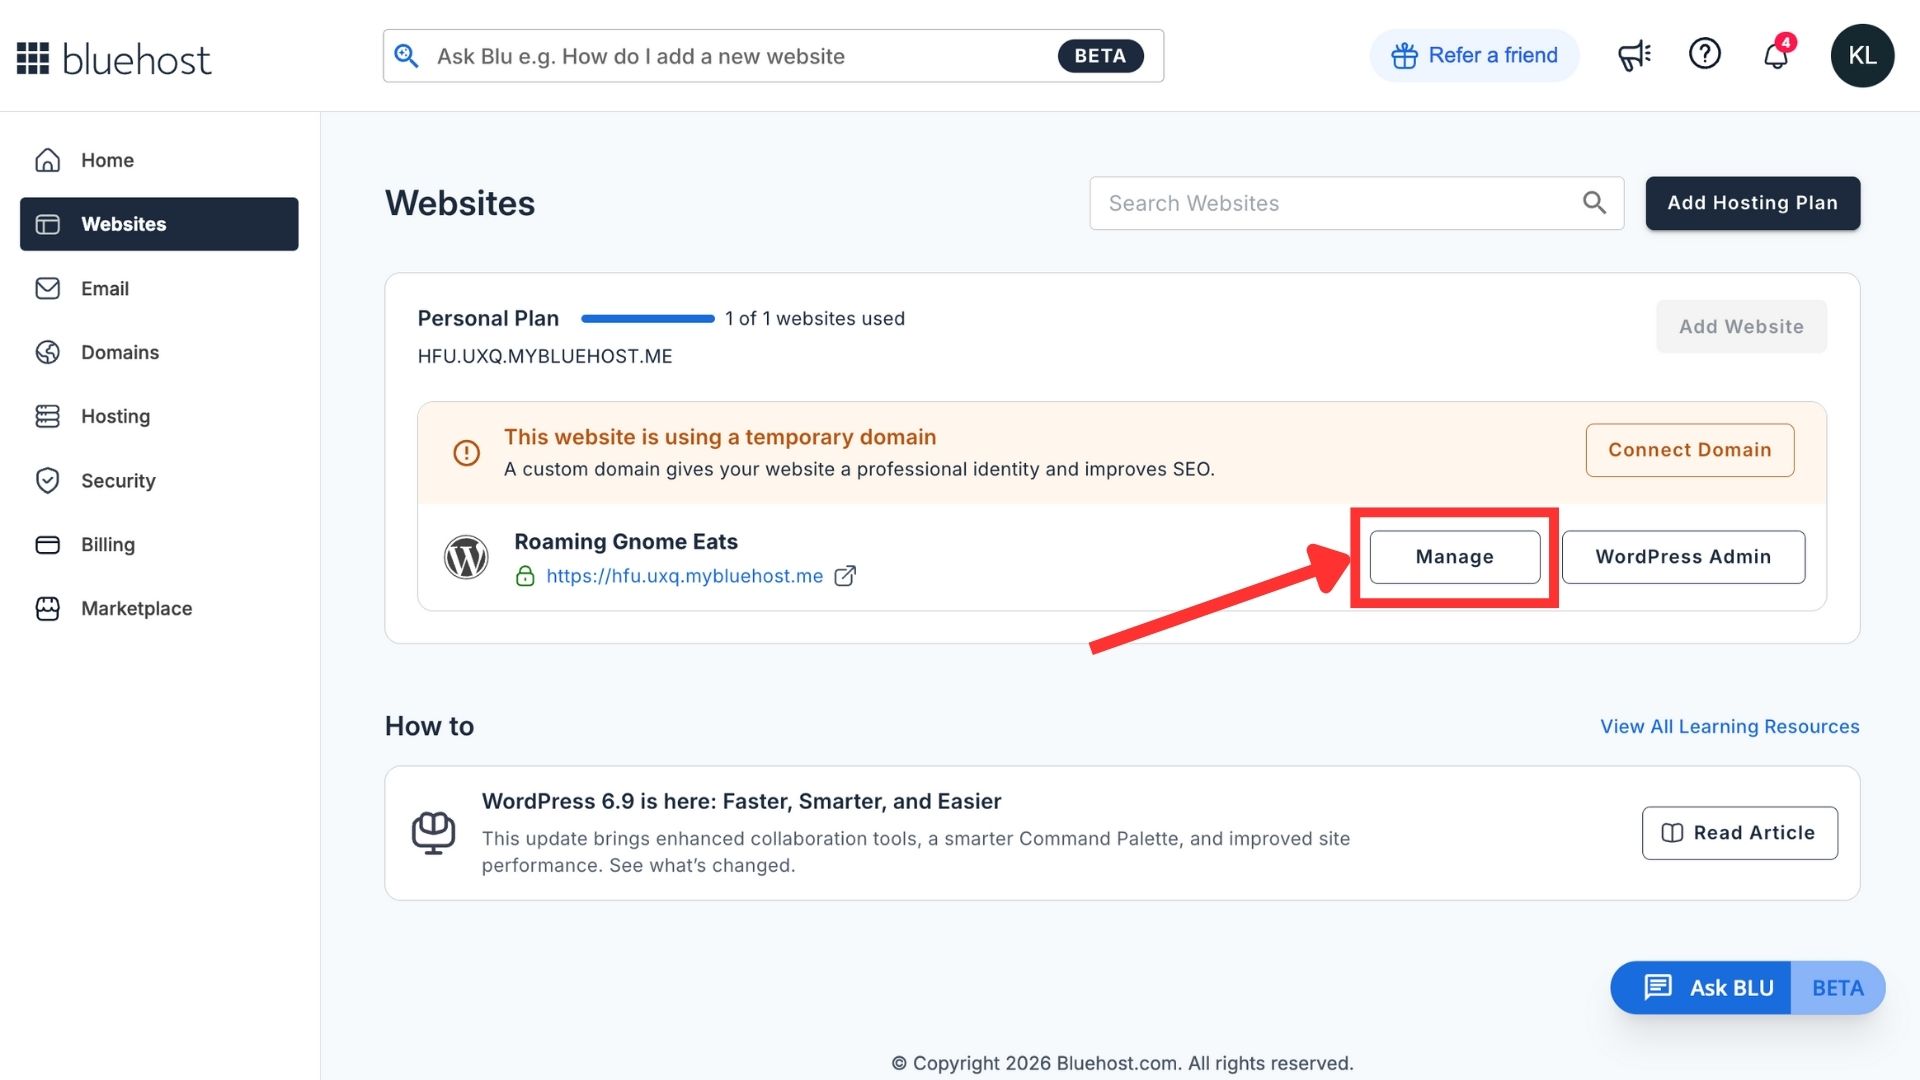Open WordPress Admin
The height and width of the screenshot is (1080, 1920).
point(1683,557)
